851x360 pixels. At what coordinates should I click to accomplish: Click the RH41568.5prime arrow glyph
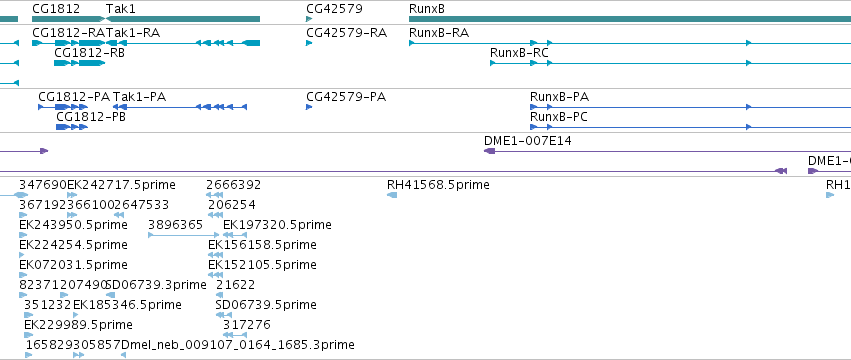(392, 195)
